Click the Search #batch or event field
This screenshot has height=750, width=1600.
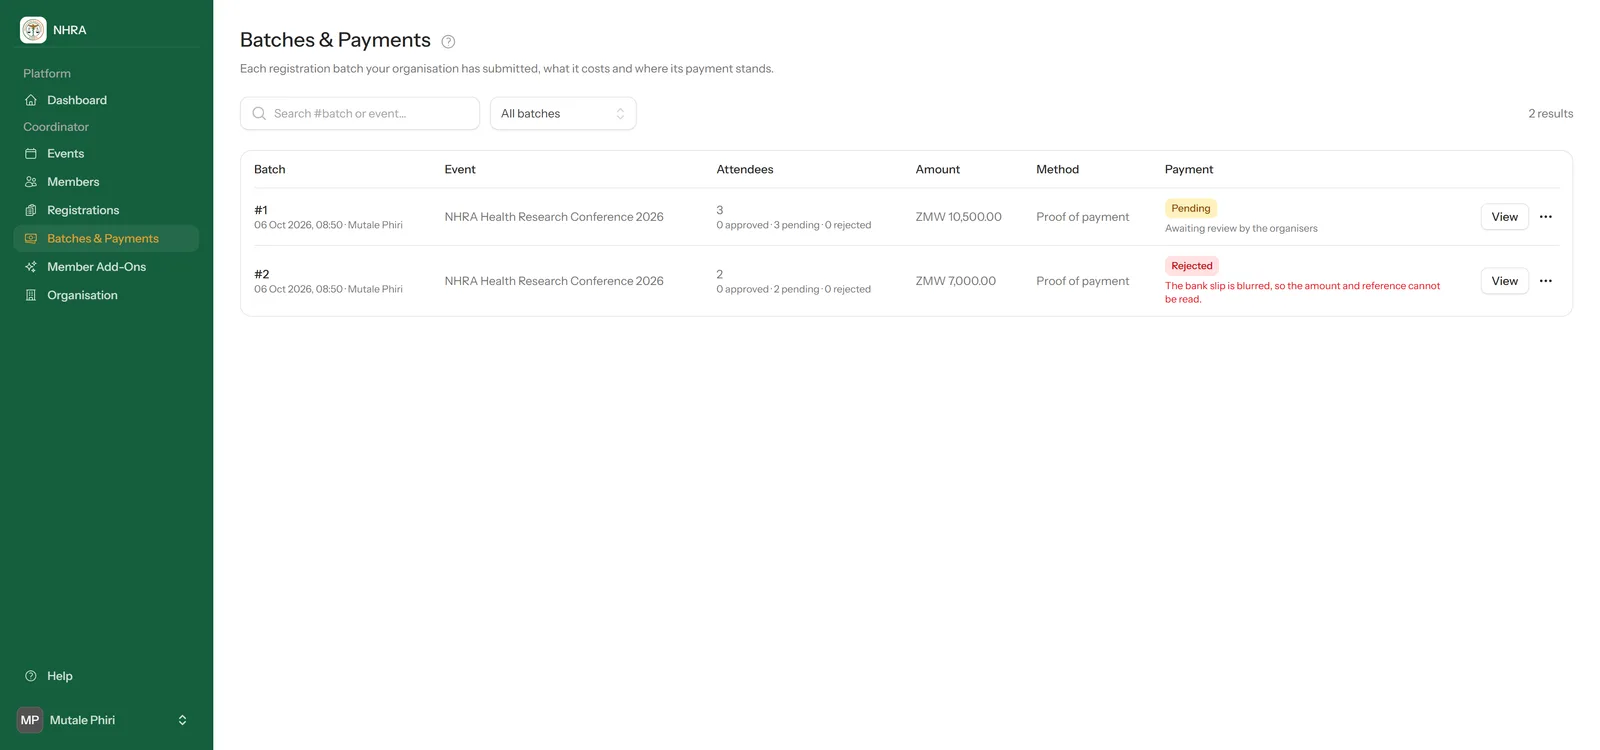click(360, 114)
